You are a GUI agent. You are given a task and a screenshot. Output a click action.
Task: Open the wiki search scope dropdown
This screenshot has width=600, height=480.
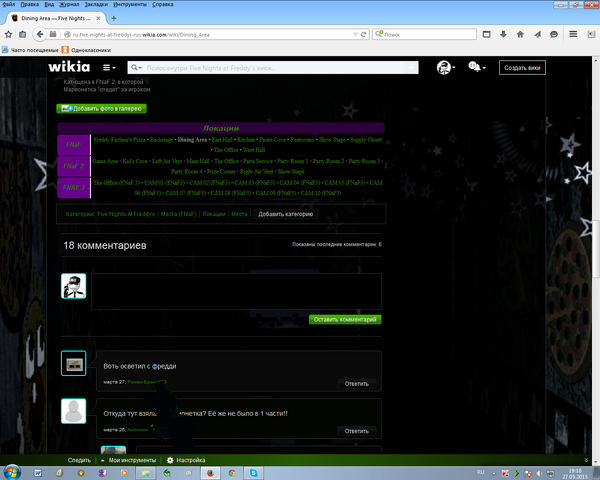[136, 67]
